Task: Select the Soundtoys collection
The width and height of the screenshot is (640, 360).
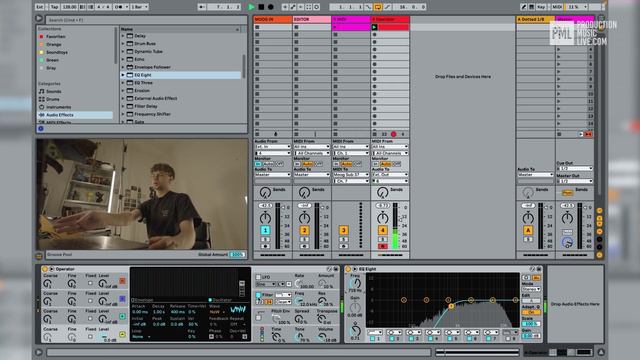Action: [57, 52]
